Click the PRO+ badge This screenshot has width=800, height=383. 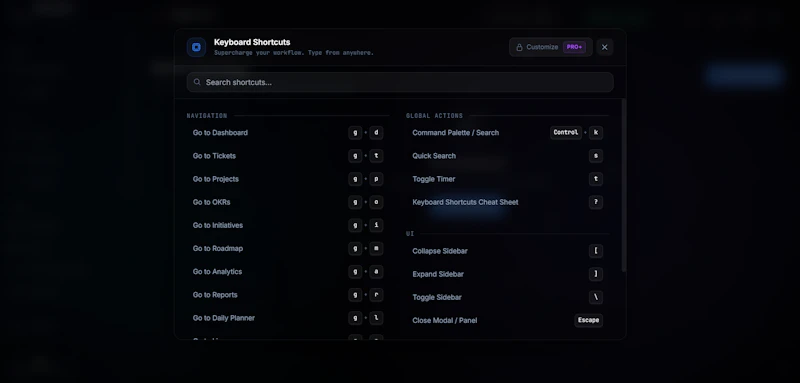(x=574, y=47)
